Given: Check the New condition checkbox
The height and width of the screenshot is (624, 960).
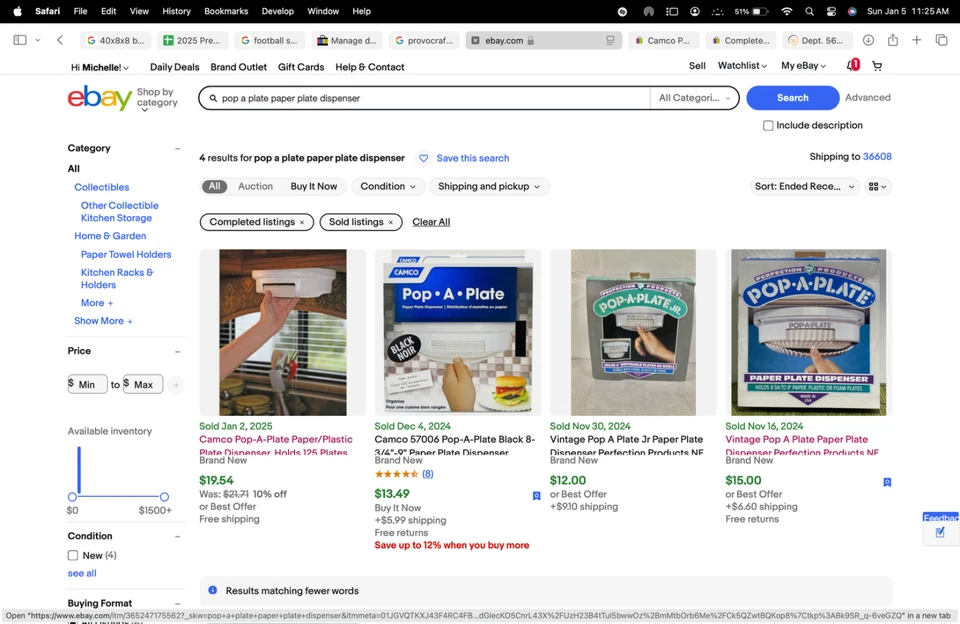Looking at the screenshot, I should point(73,555).
